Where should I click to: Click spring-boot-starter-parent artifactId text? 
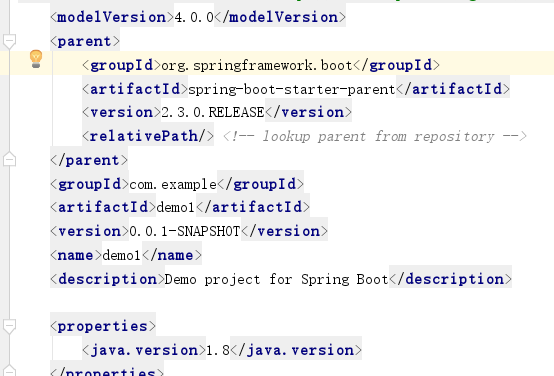pos(291,89)
